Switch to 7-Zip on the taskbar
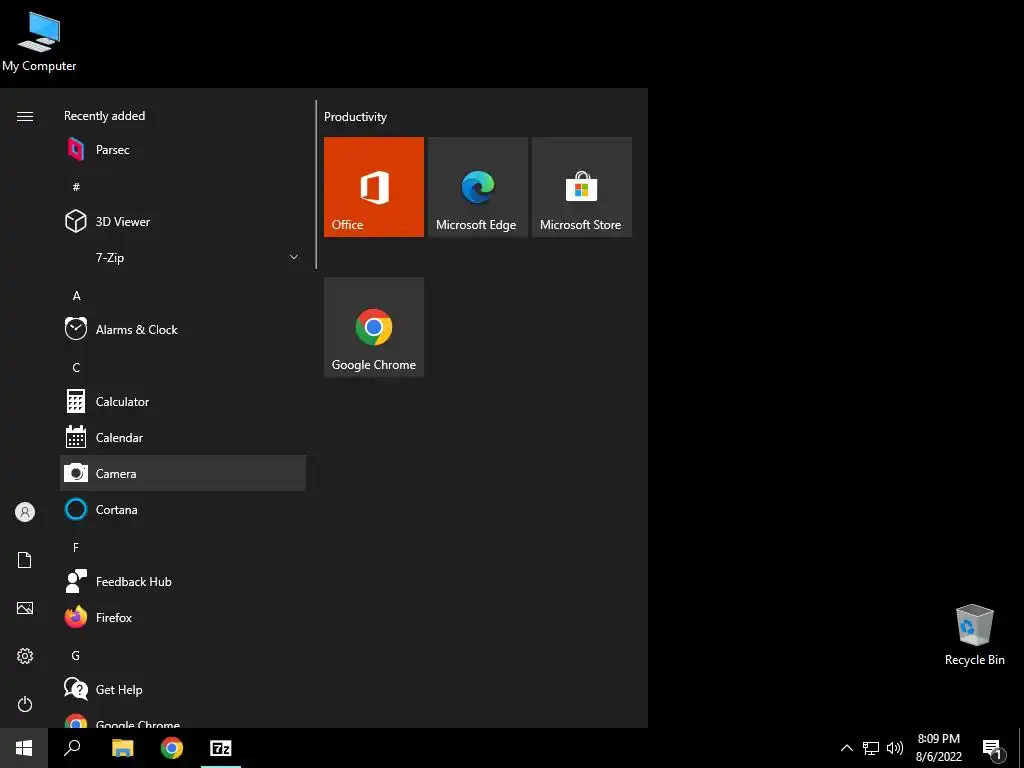1024x768 pixels. (x=221, y=748)
